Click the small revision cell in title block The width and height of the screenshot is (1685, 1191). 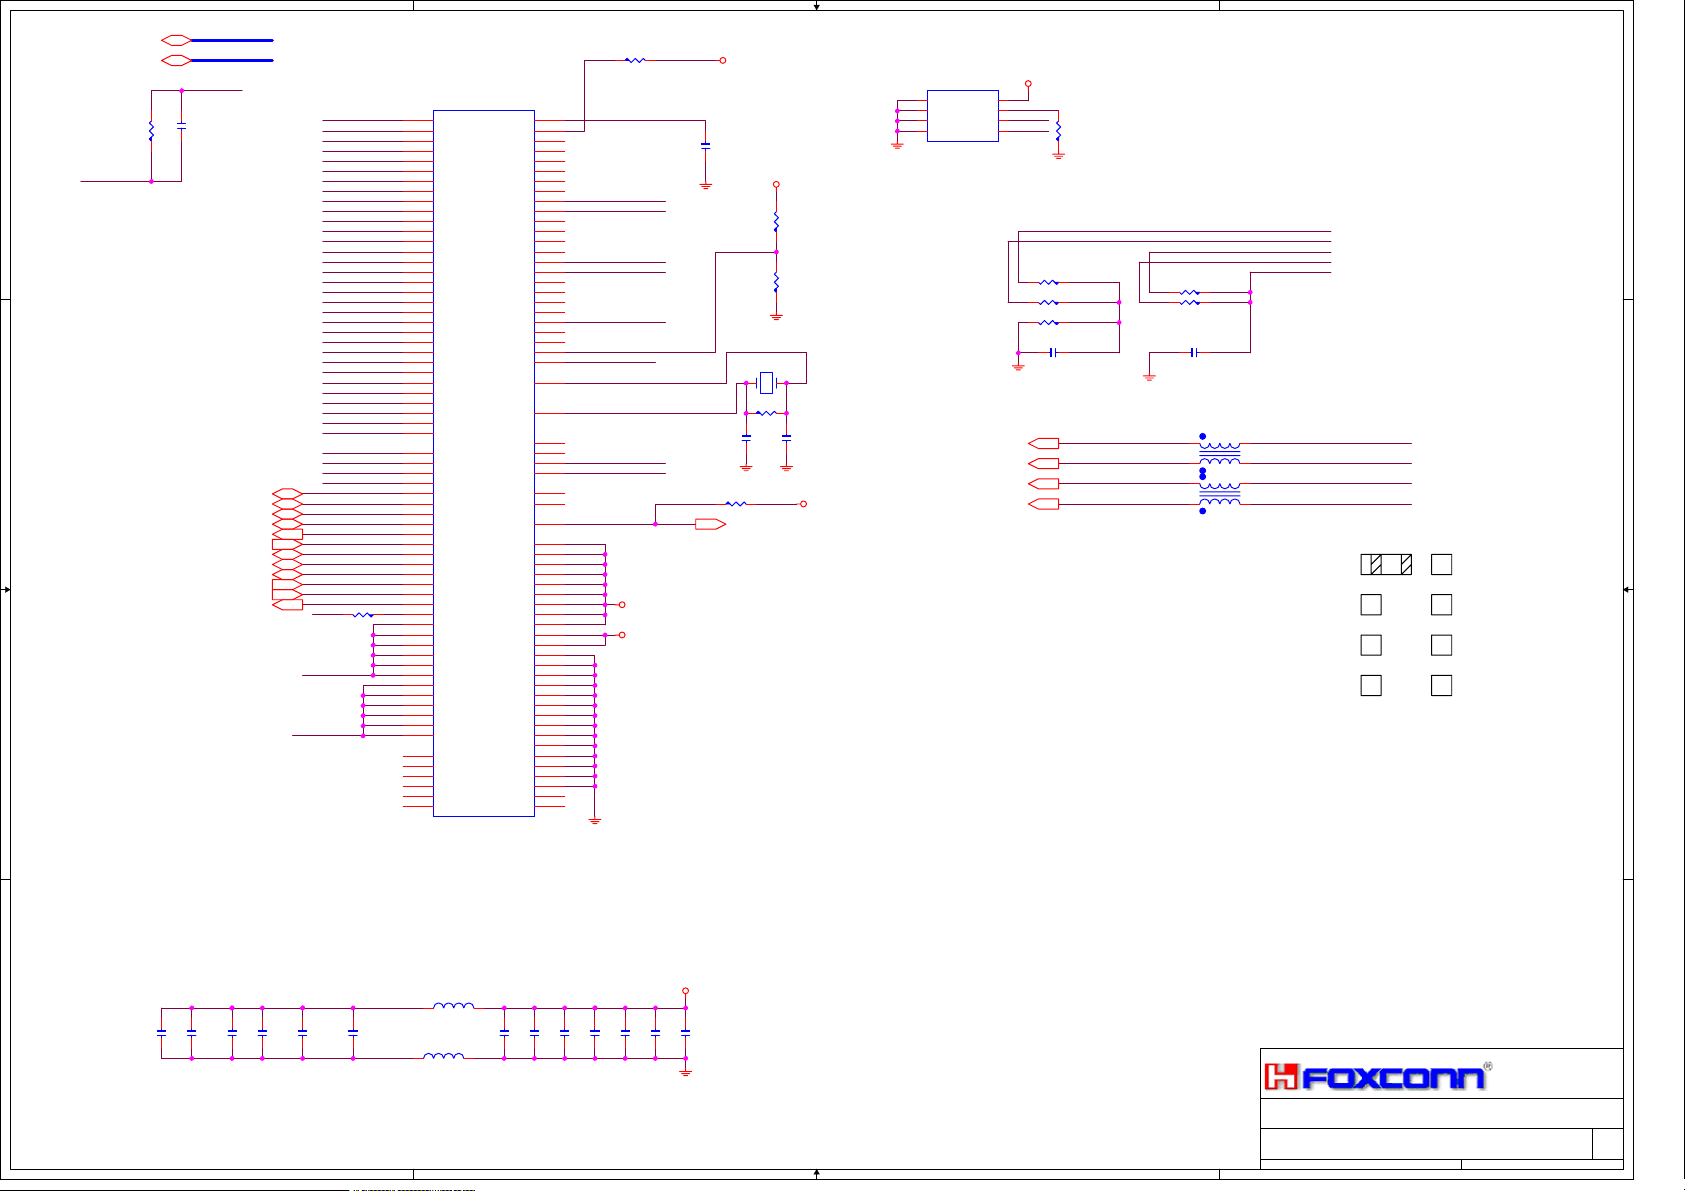point(1607,1144)
